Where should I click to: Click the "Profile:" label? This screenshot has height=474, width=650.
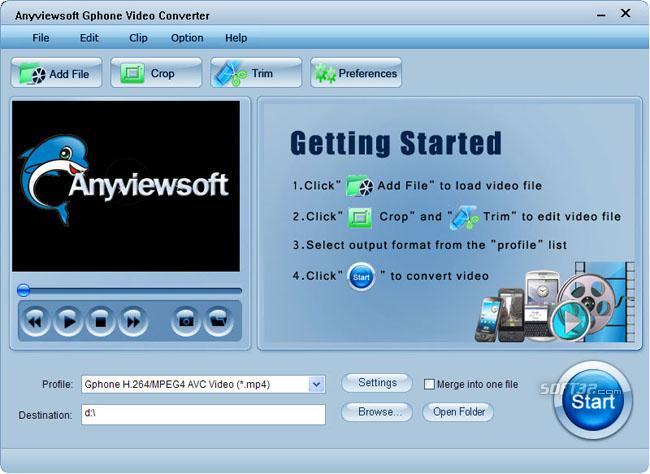tap(57, 384)
